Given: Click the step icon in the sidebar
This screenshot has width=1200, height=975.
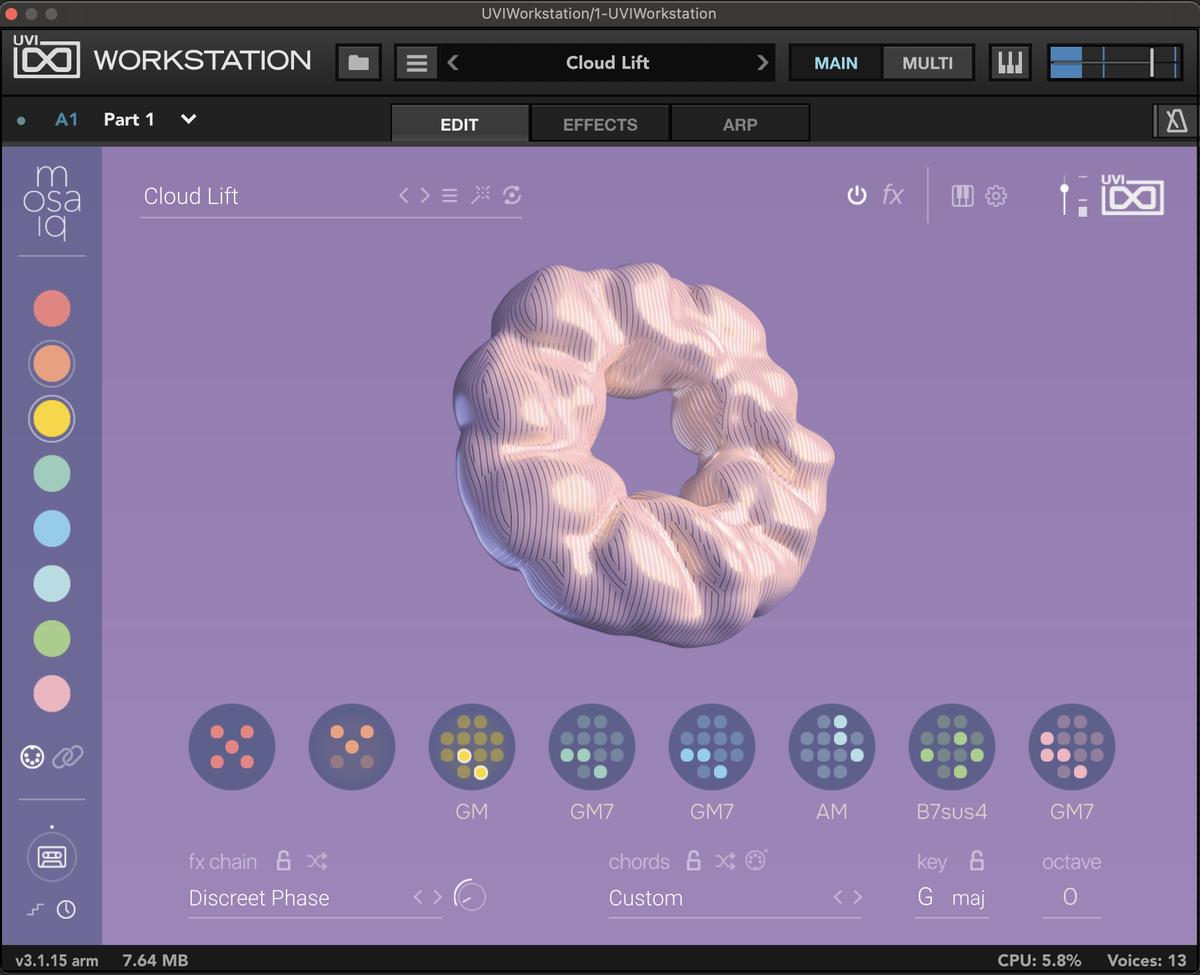Looking at the screenshot, I should pos(35,910).
